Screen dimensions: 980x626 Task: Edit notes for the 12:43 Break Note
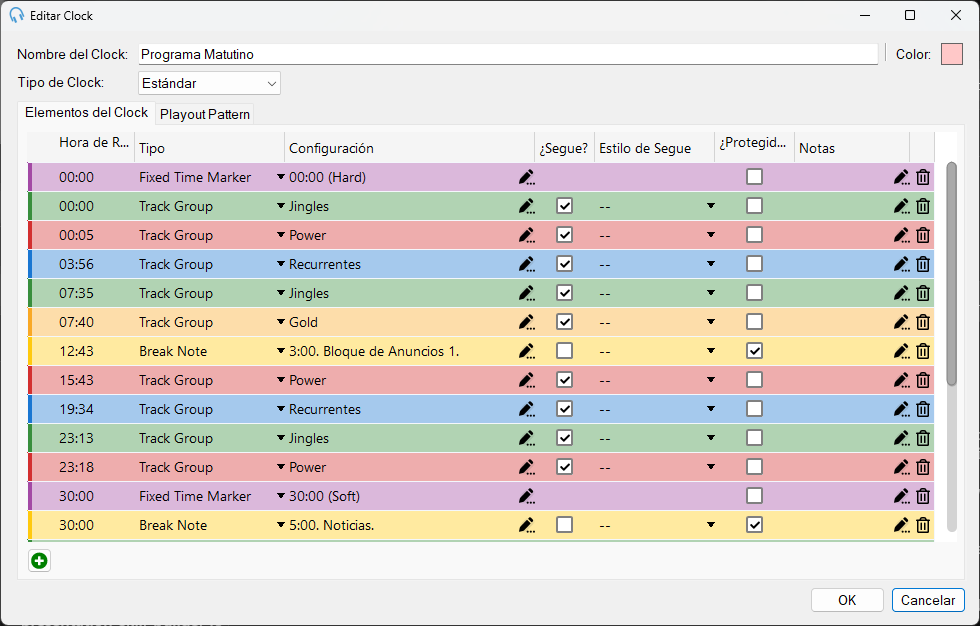pyautogui.click(x=901, y=351)
